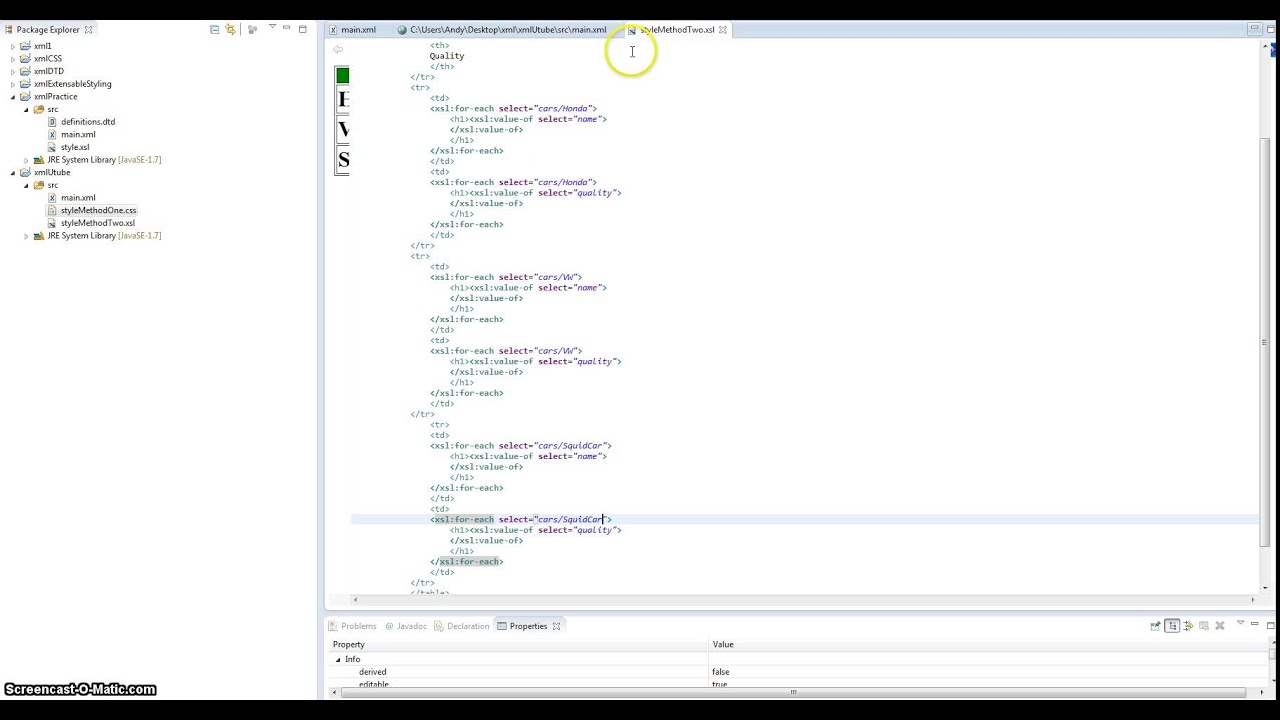Select definitions.dtd file
Screen dimensions: 1280x720
pyautogui.click(x=88, y=122)
